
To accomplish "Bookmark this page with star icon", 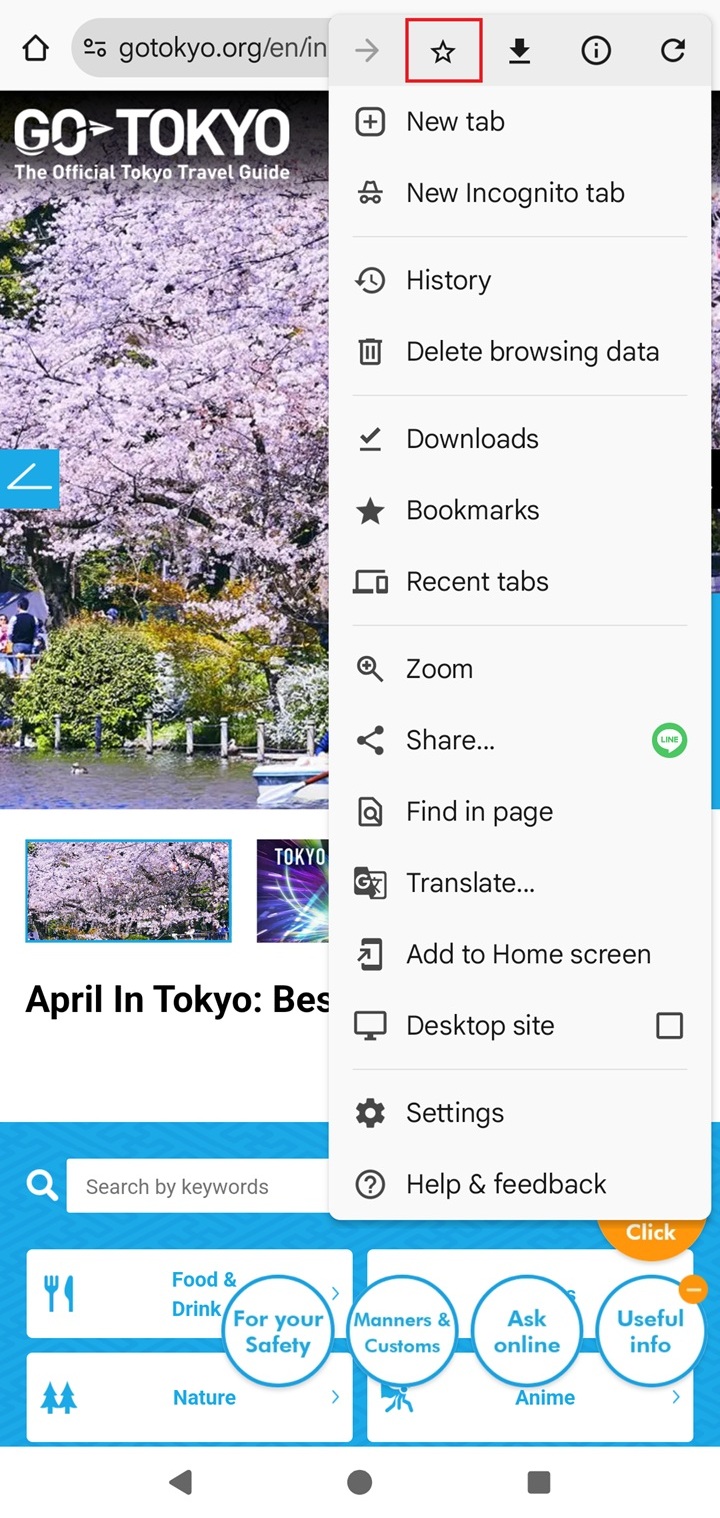I will [443, 50].
